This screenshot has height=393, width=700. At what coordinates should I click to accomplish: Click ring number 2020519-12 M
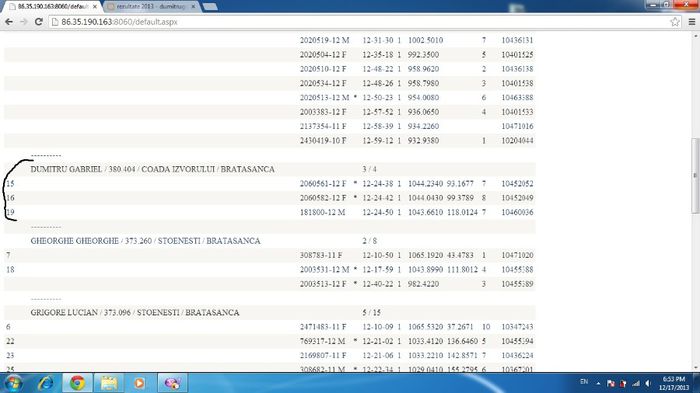click(324, 40)
